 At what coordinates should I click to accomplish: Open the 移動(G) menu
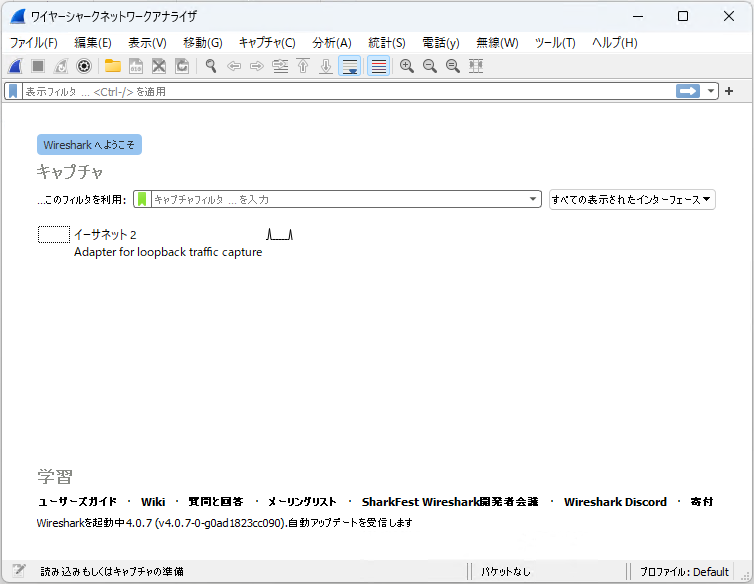202,43
